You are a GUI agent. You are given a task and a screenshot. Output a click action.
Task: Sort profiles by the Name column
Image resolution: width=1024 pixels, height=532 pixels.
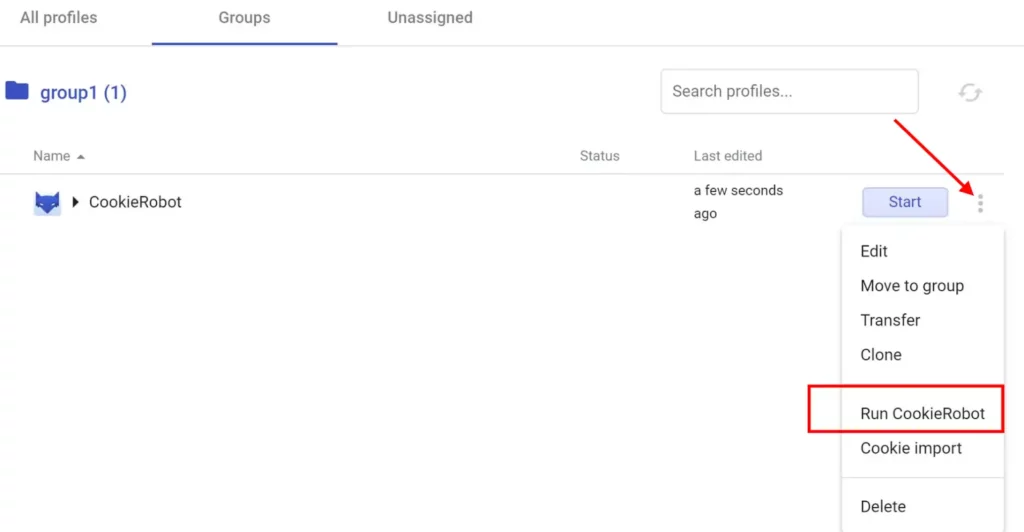pos(59,156)
